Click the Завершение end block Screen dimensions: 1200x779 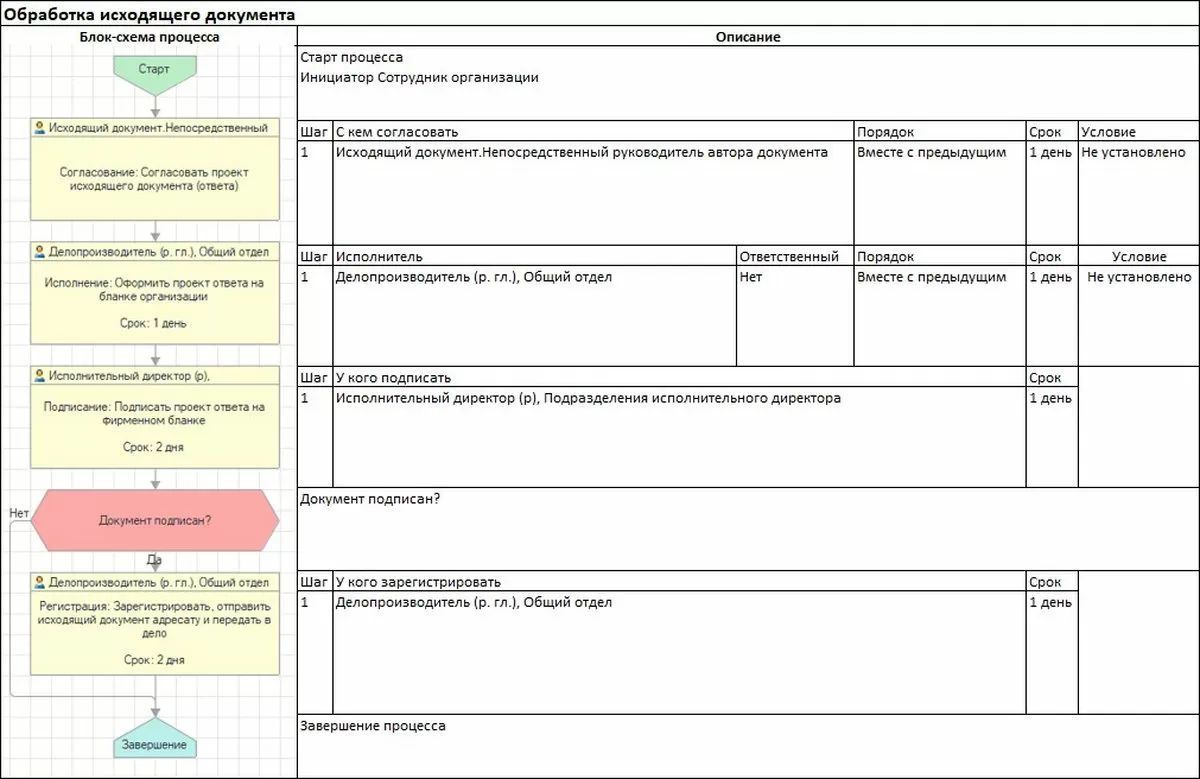coord(154,743)
